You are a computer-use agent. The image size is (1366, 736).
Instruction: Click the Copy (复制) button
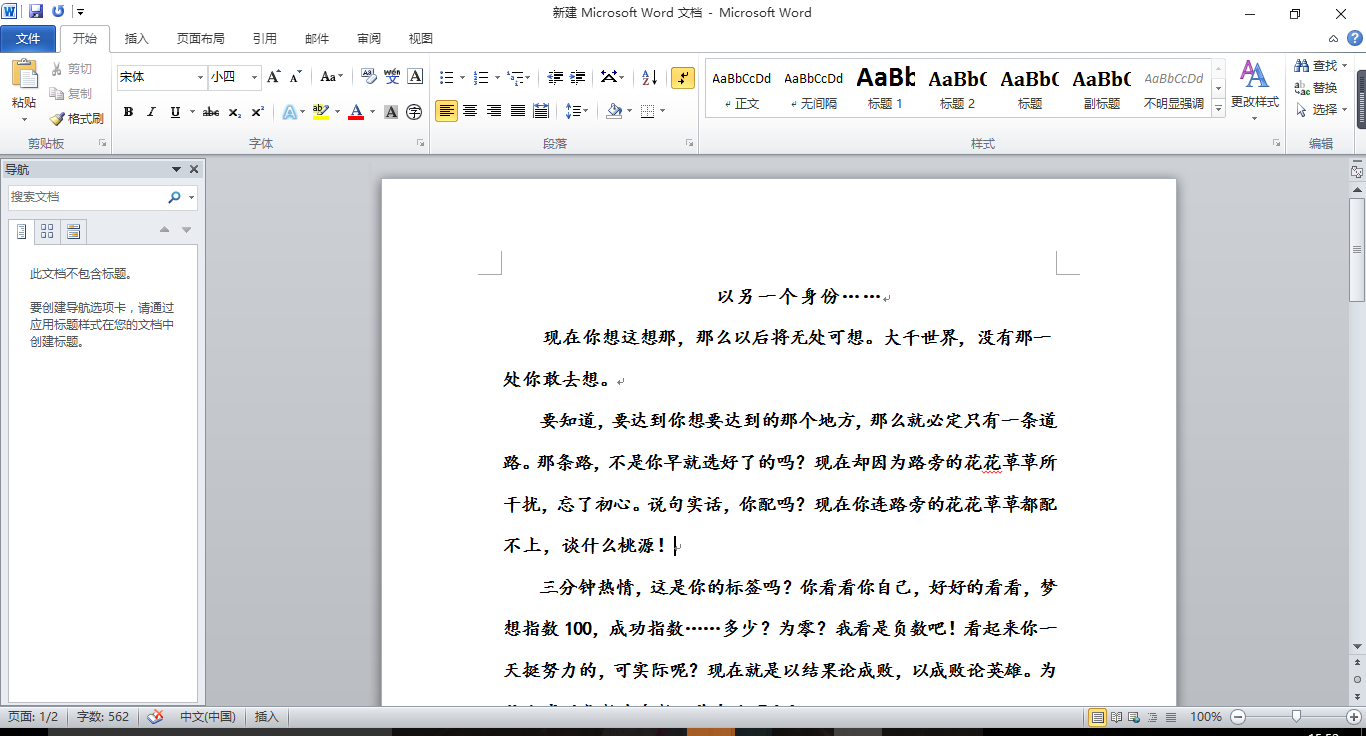[72, 93]
